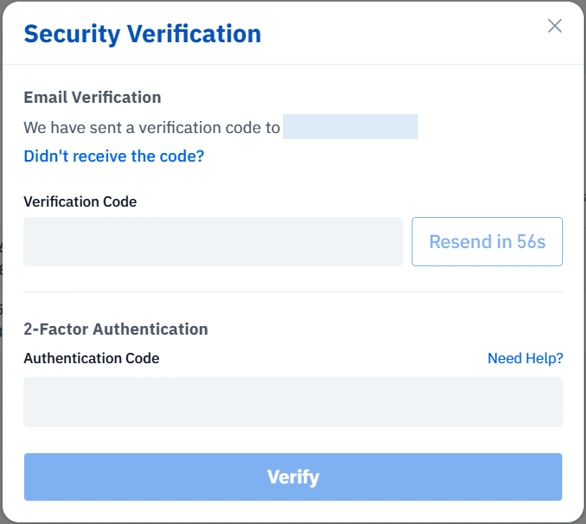586x524 pixels.
Task: Dismiss the dialog using the X icon
Action: [555, 26]
